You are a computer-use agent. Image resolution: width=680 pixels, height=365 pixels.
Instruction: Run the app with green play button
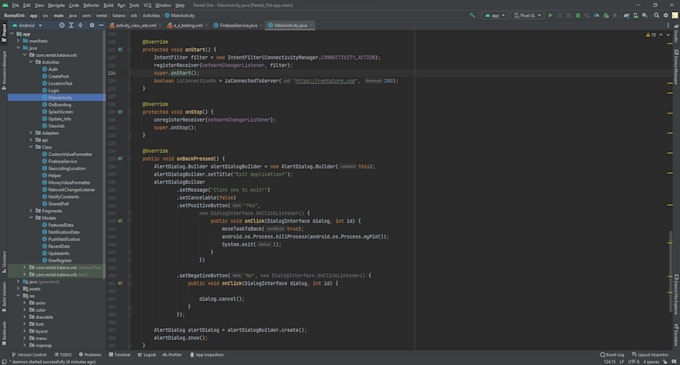coord(550,15)
